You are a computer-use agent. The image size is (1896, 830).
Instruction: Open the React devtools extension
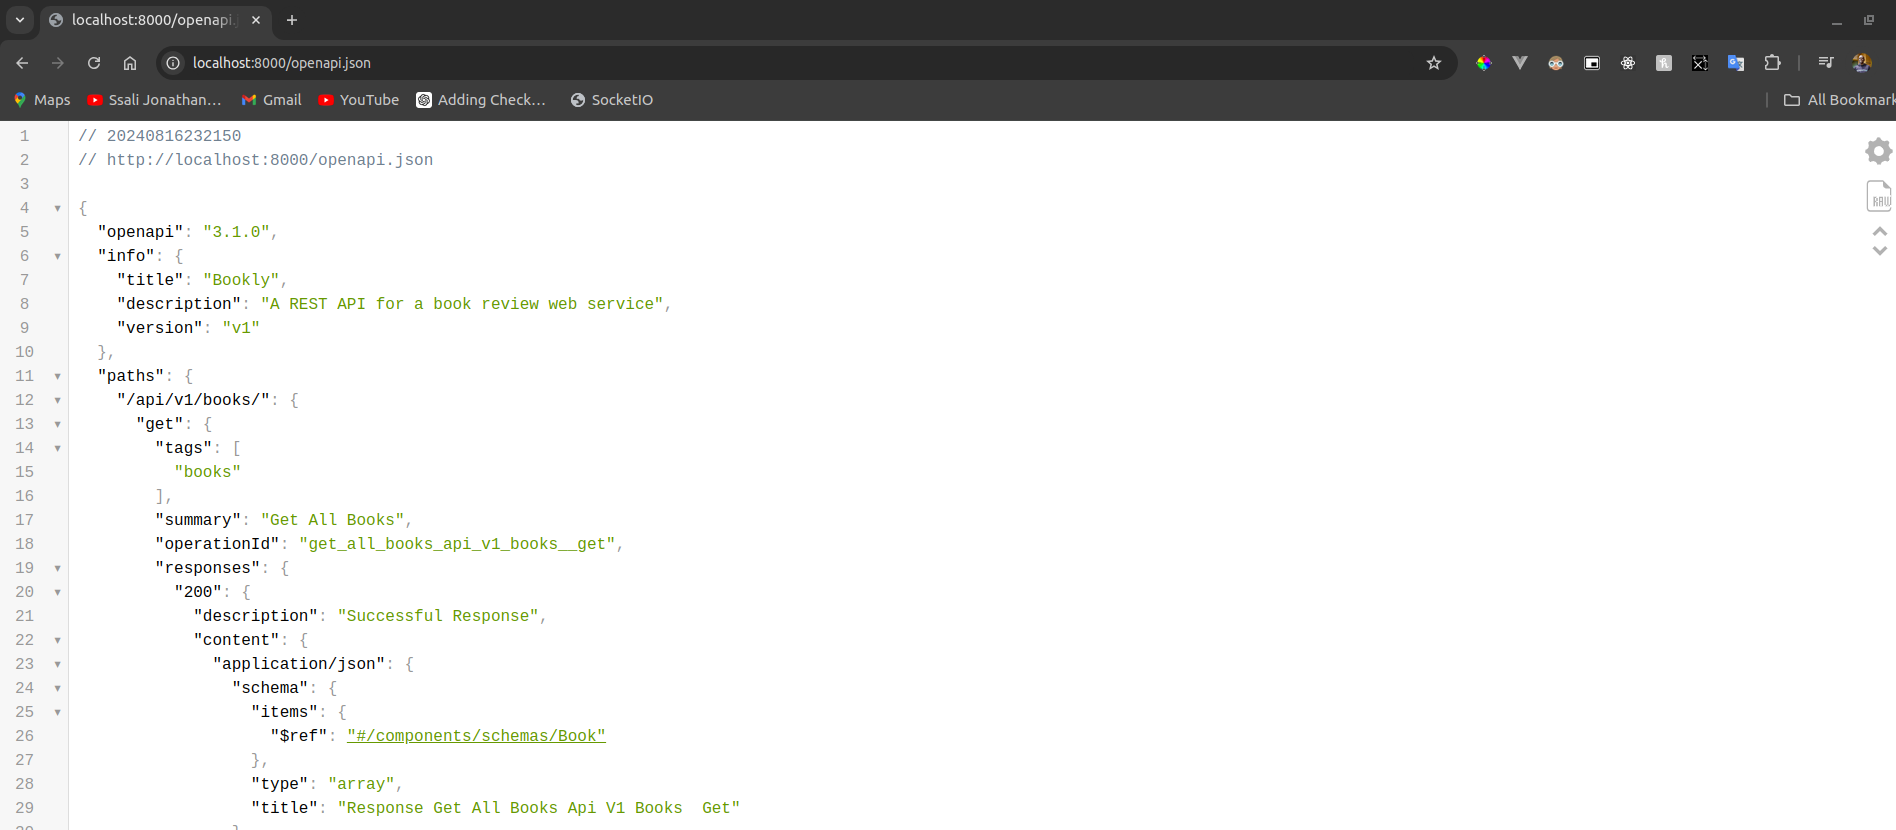1628,63
